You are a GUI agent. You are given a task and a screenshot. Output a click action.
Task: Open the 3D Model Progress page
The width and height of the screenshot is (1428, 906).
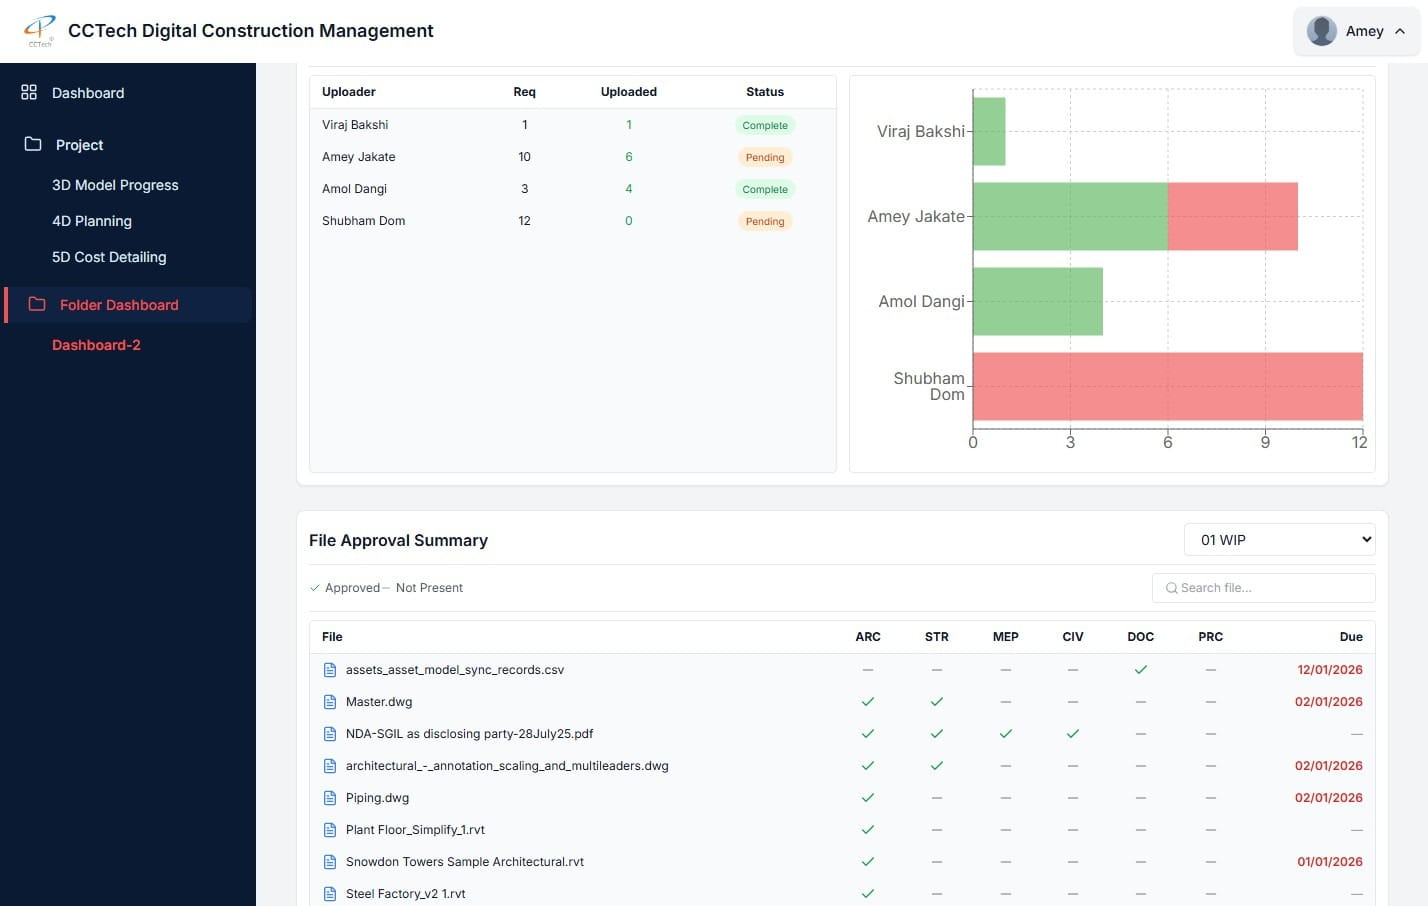[115, 185]
